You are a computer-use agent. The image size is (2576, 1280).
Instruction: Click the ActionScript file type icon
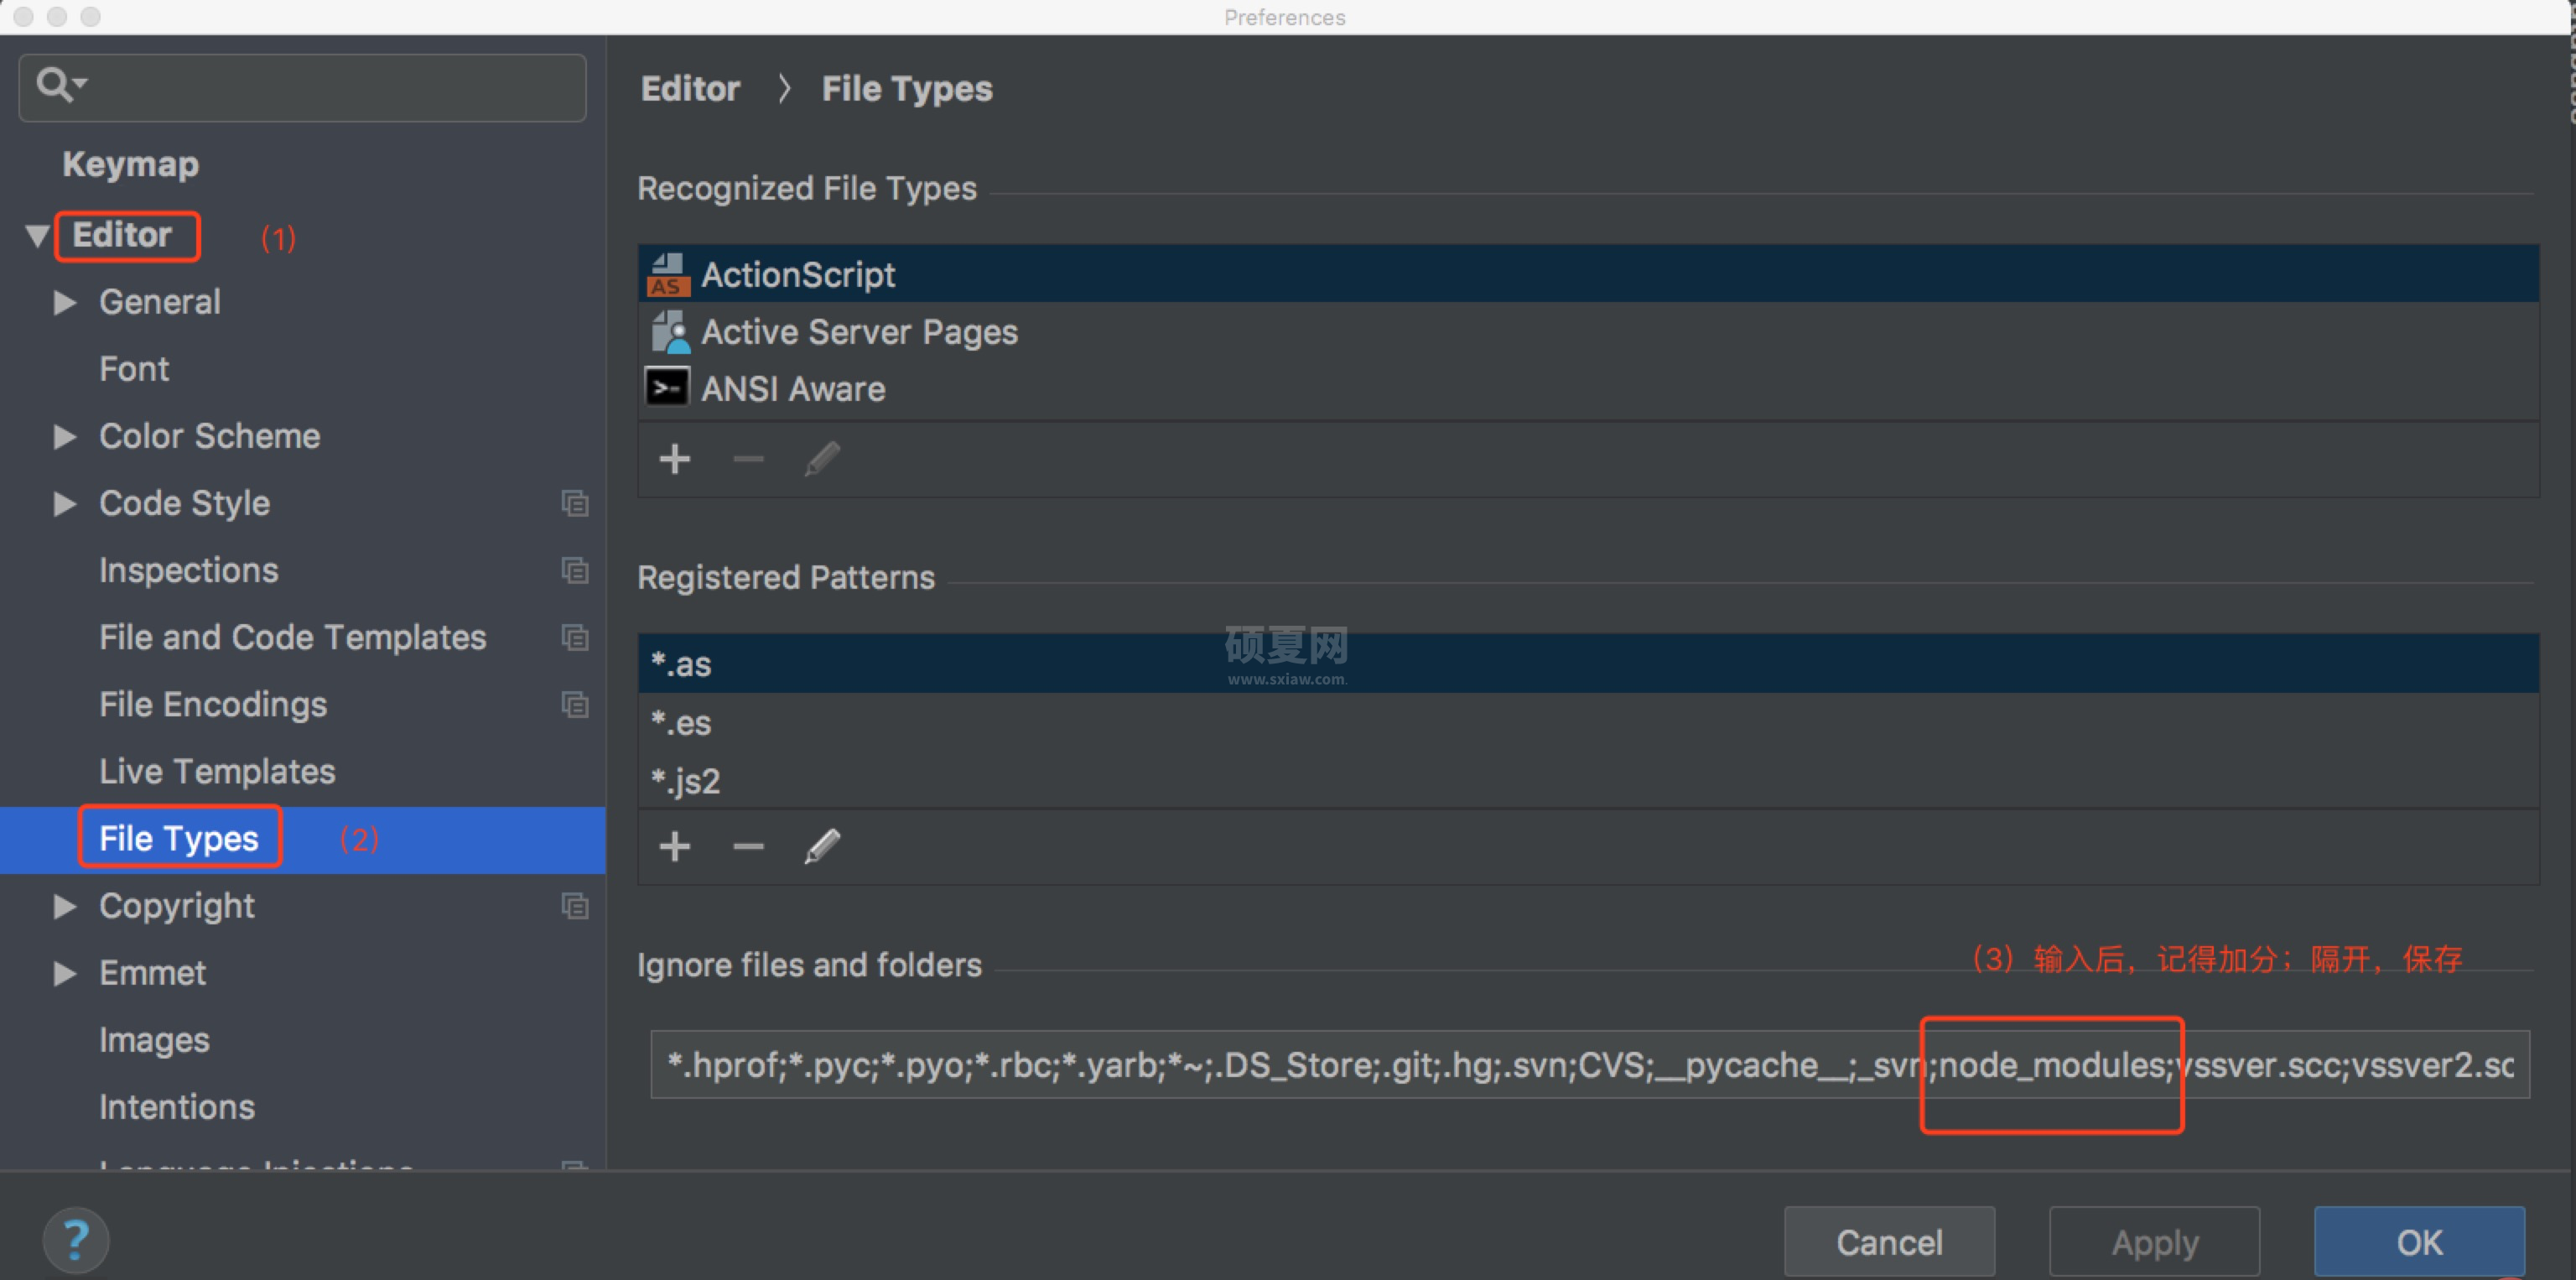coord(668,273)
